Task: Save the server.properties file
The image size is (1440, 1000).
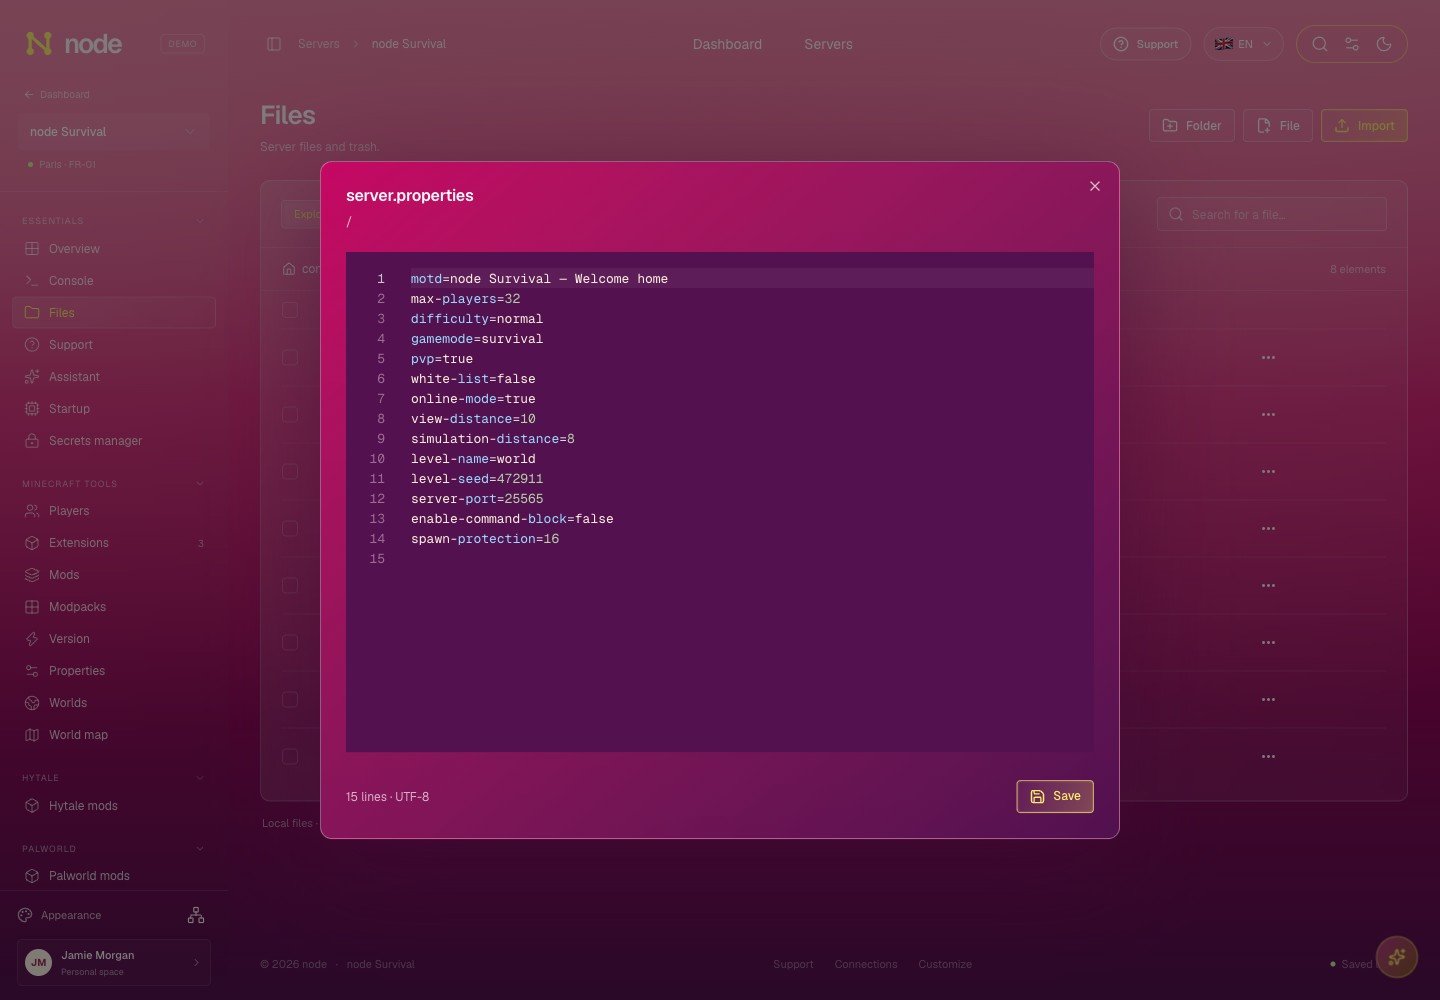Action: 1055,796
